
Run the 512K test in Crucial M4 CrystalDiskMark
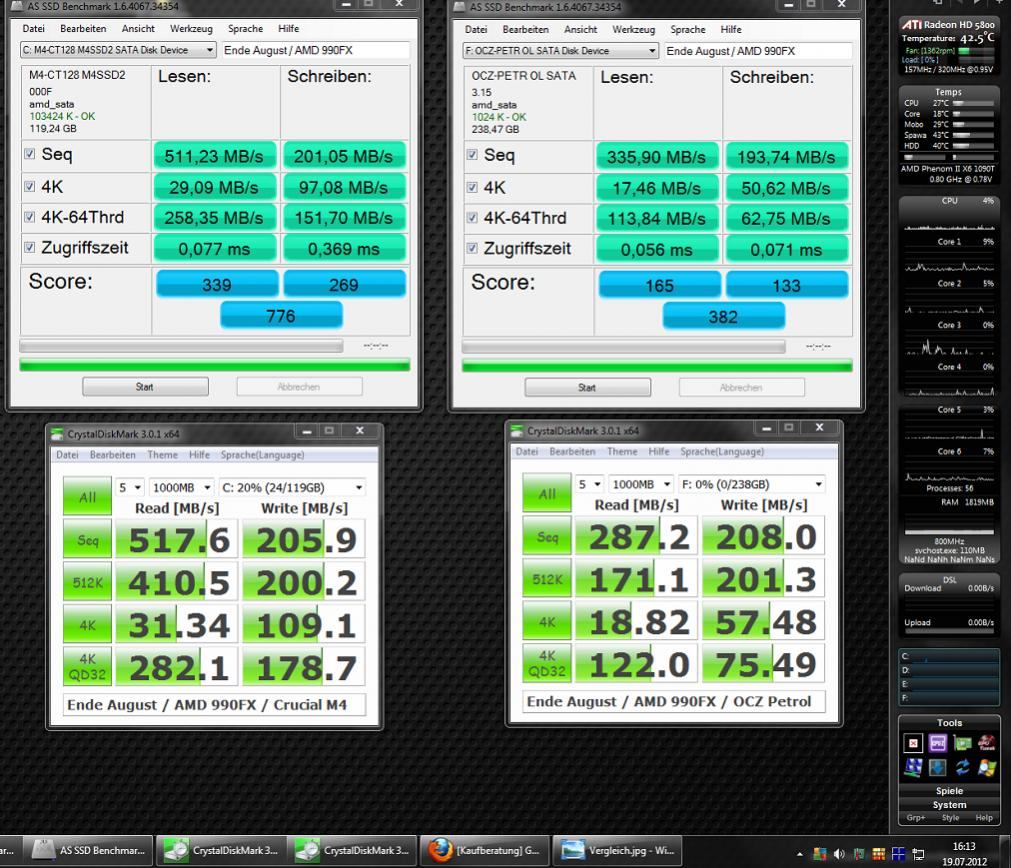tap(88, 582)
